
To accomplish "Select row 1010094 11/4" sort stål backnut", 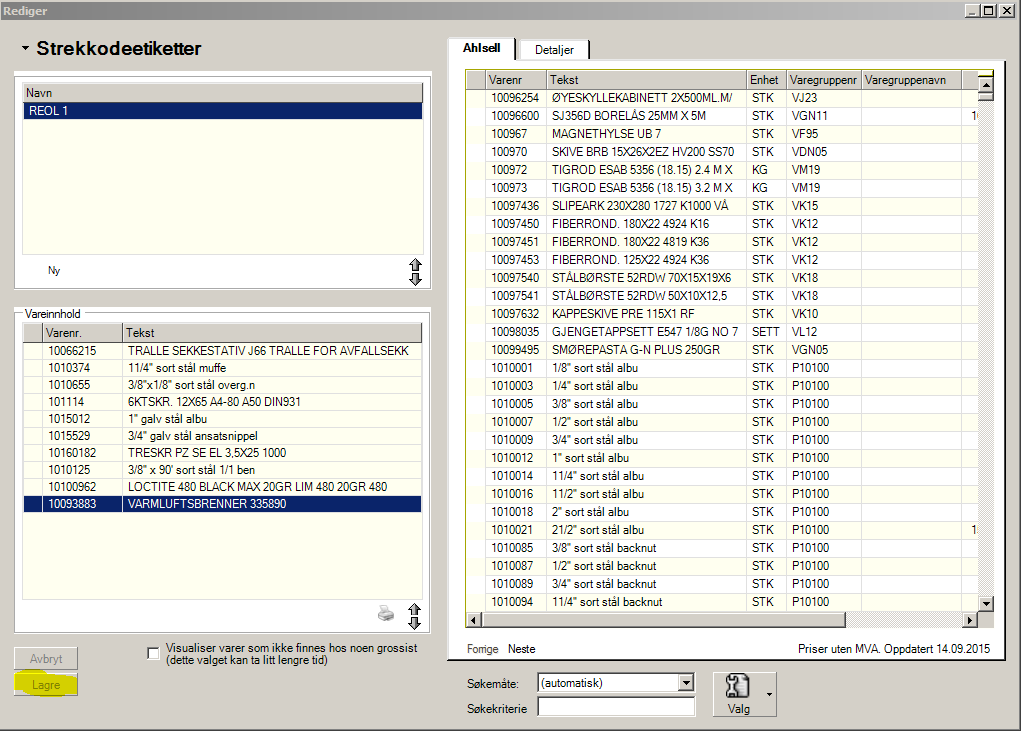I will 721,602.
